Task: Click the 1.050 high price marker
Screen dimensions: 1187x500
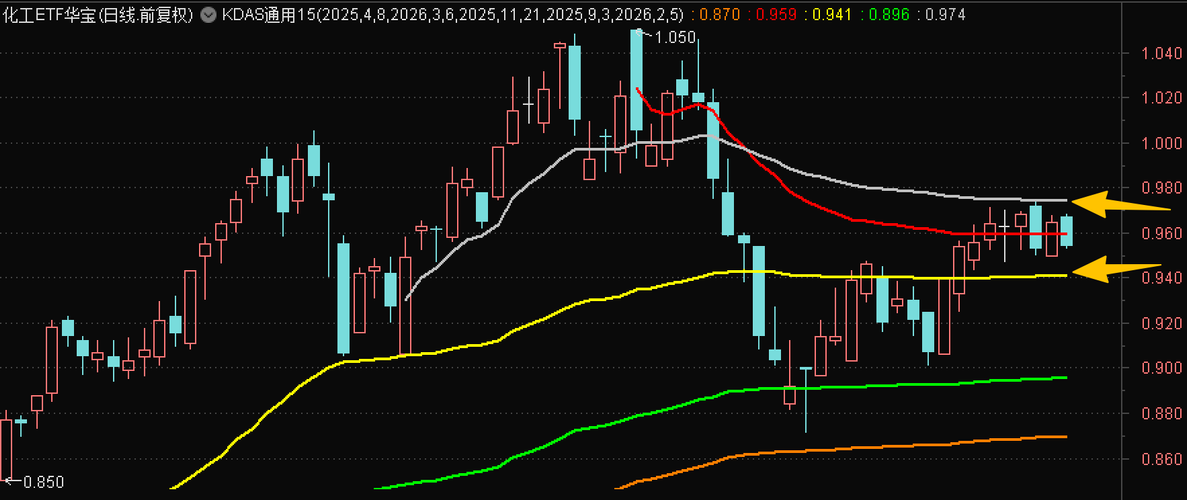Action: click(x=675, y=37)
